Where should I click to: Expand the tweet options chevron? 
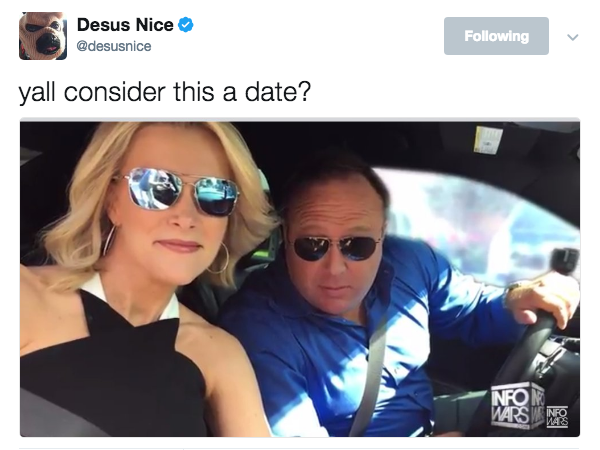pyautogui.click(x=572, y=37)
